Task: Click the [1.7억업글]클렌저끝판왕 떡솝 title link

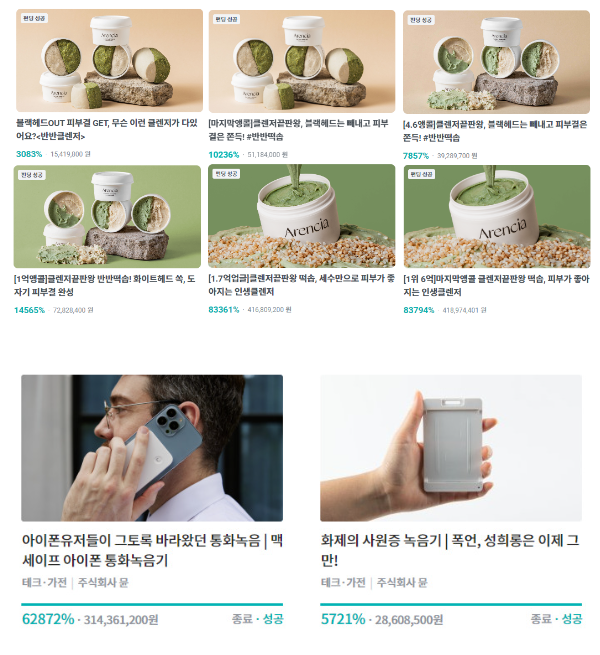Action: 301,285
